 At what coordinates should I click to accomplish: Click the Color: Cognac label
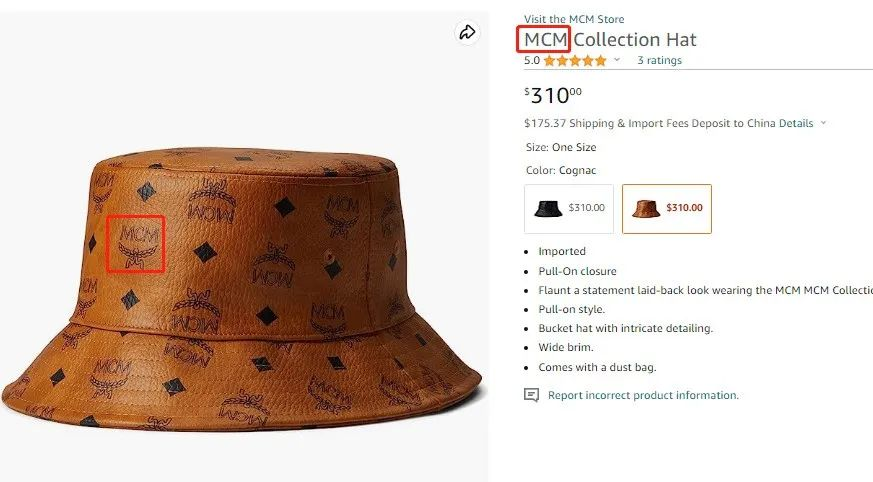pyautogui.click(x=560, y=171)
